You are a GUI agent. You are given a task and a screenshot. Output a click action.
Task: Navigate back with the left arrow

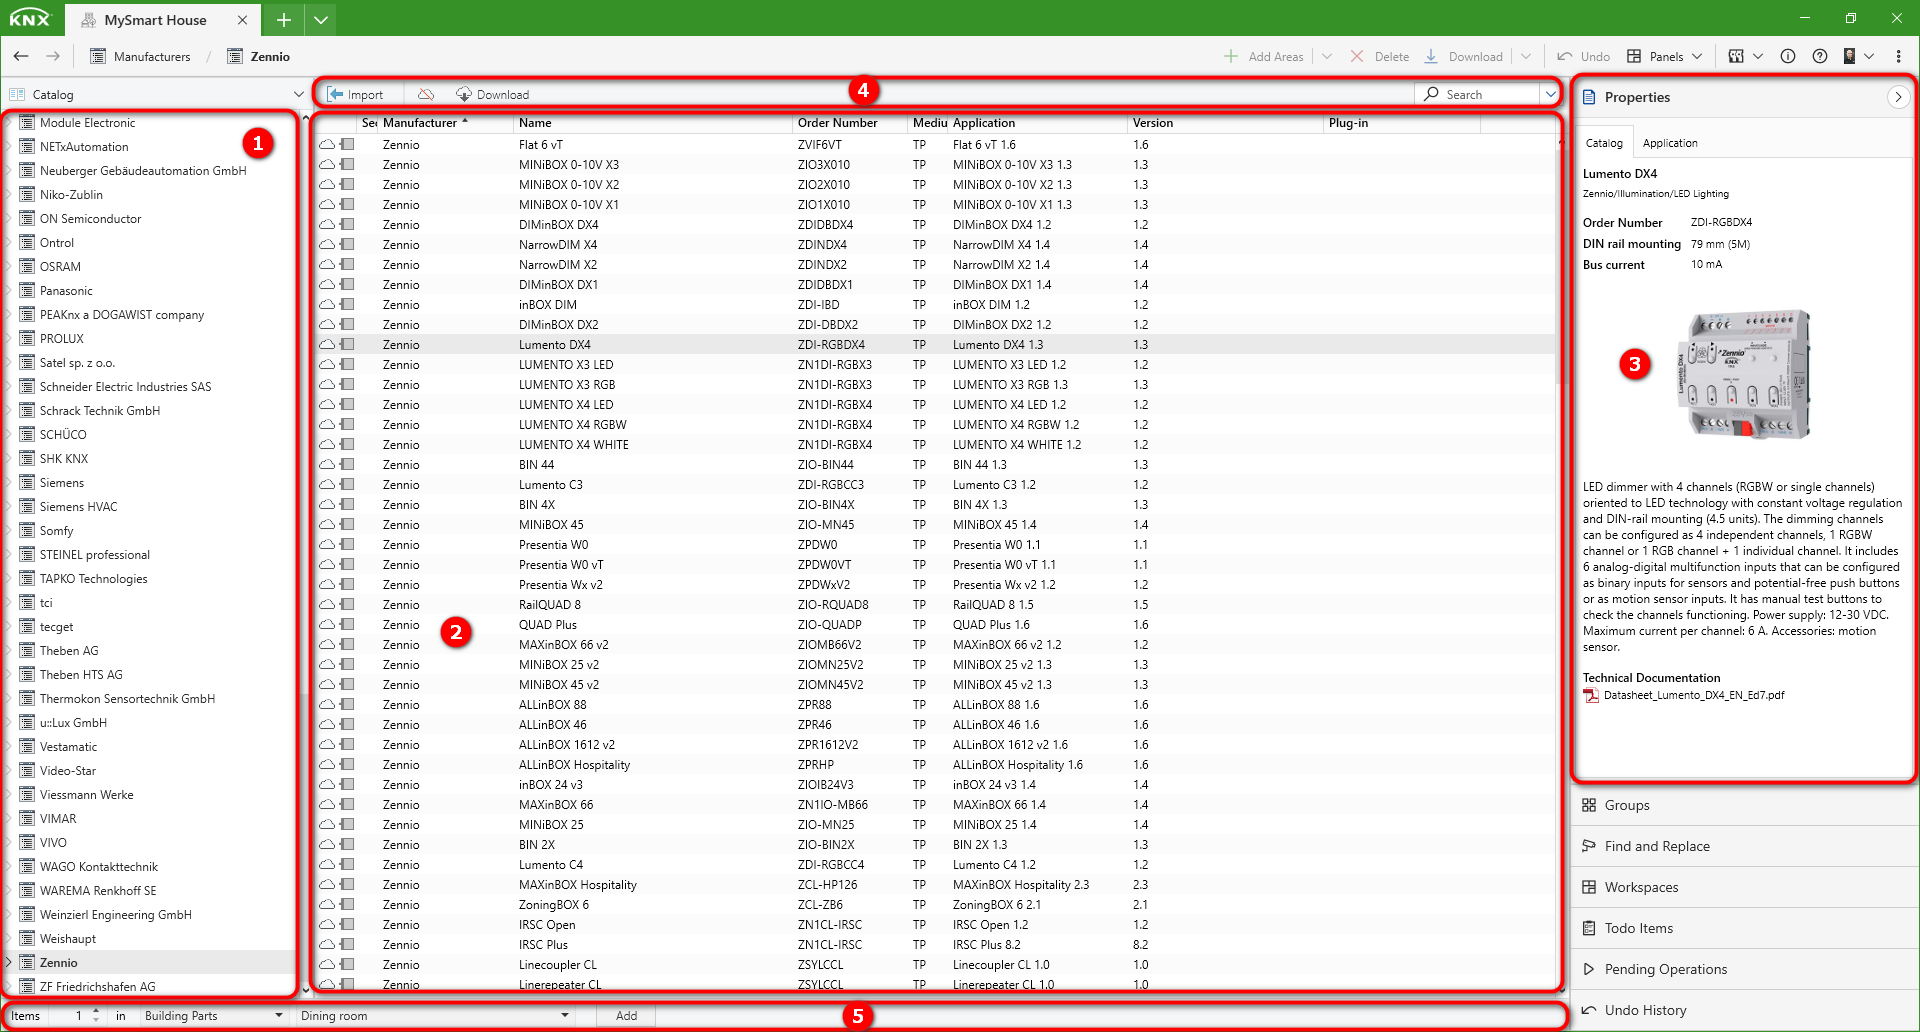tap(21, 56)
